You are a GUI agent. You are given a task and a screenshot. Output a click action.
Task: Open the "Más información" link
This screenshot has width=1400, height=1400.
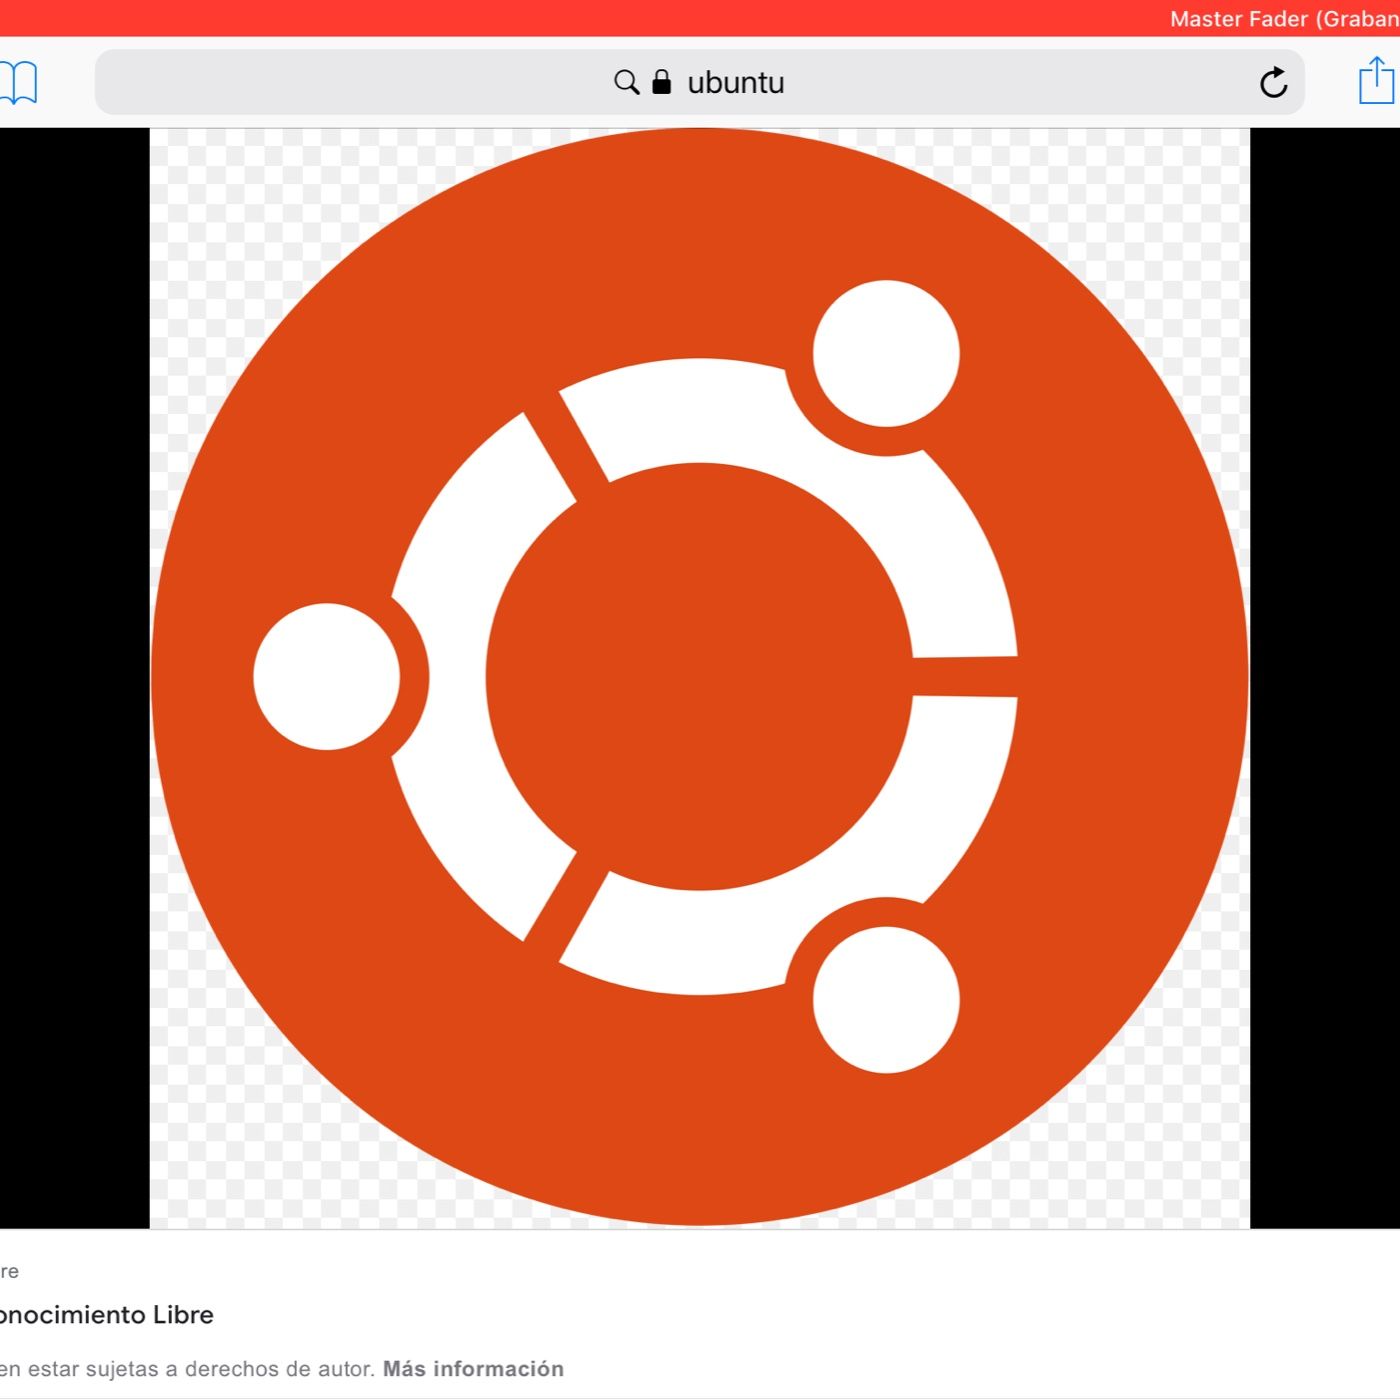(x=473, y=1368)
